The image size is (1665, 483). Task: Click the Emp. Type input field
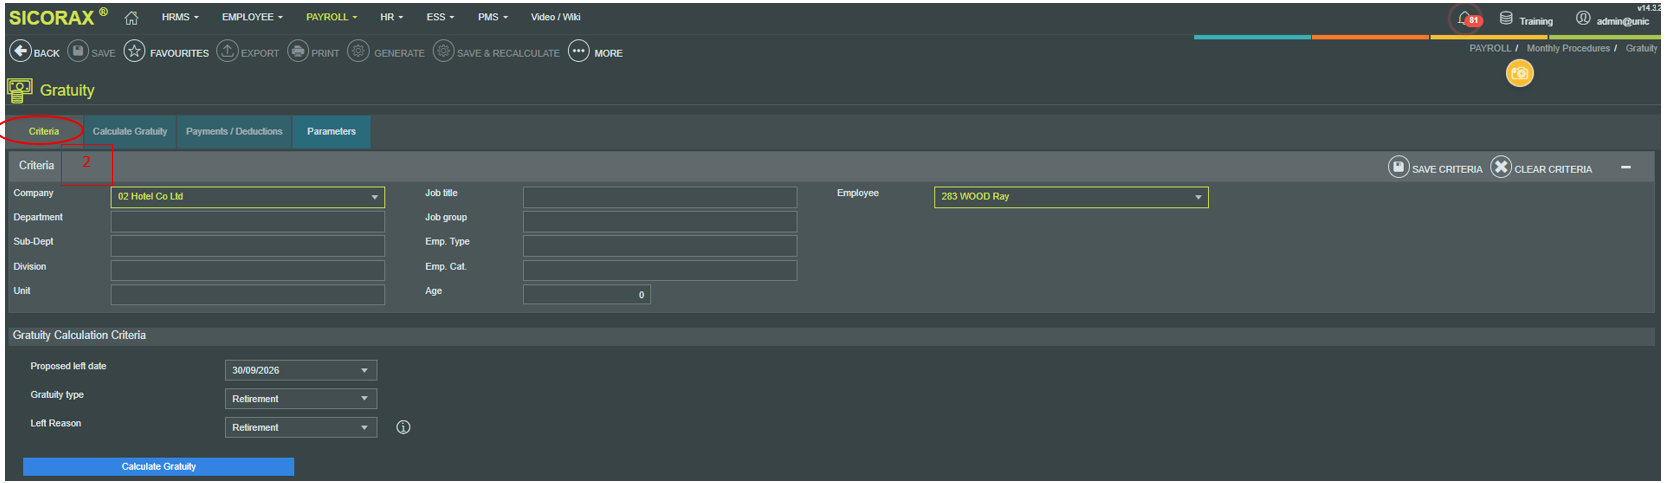[660, 246]
